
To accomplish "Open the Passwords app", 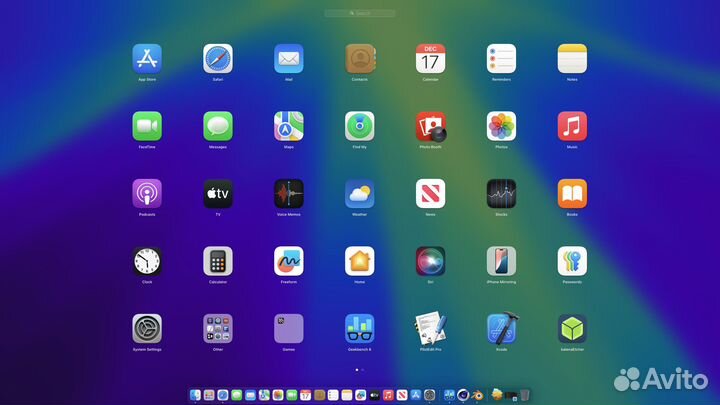I will pyautogui.click(x=572, y=261).
